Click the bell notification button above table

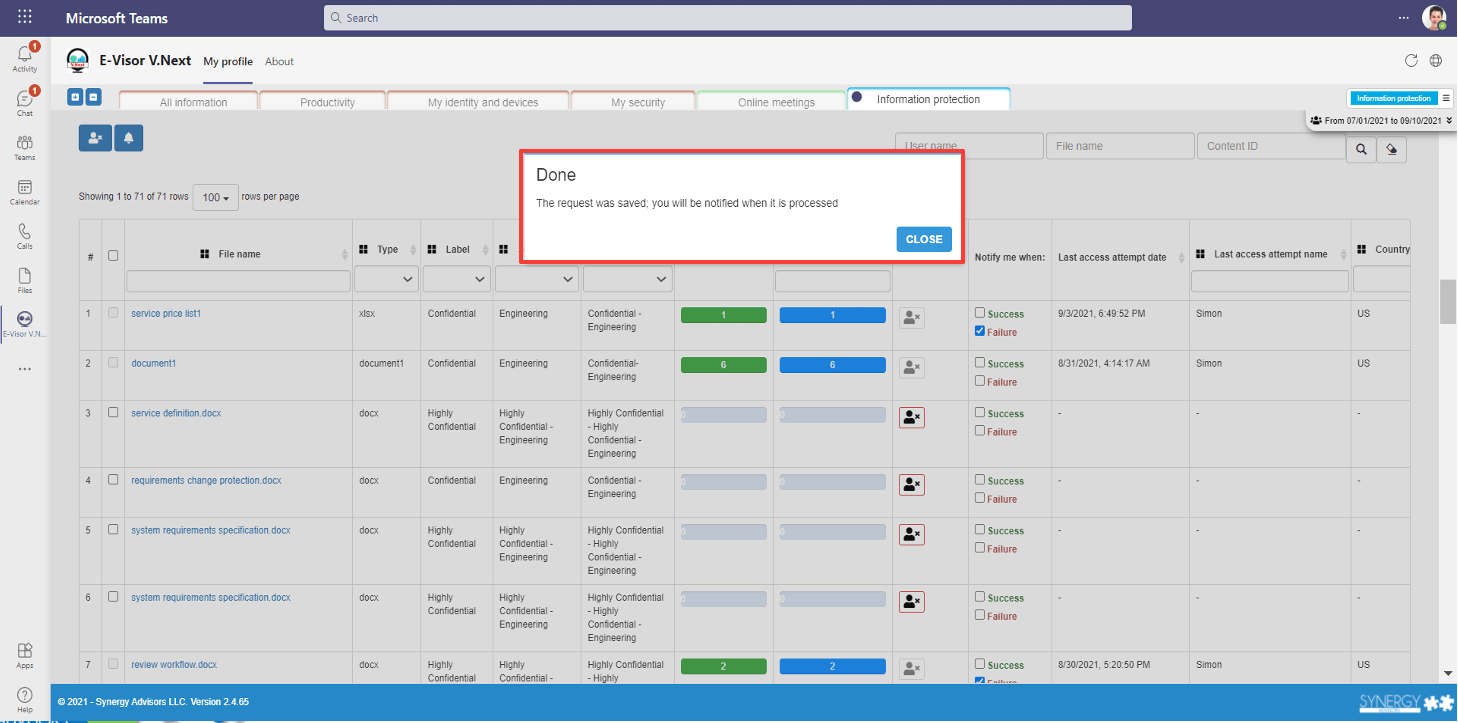pos(129,139)
